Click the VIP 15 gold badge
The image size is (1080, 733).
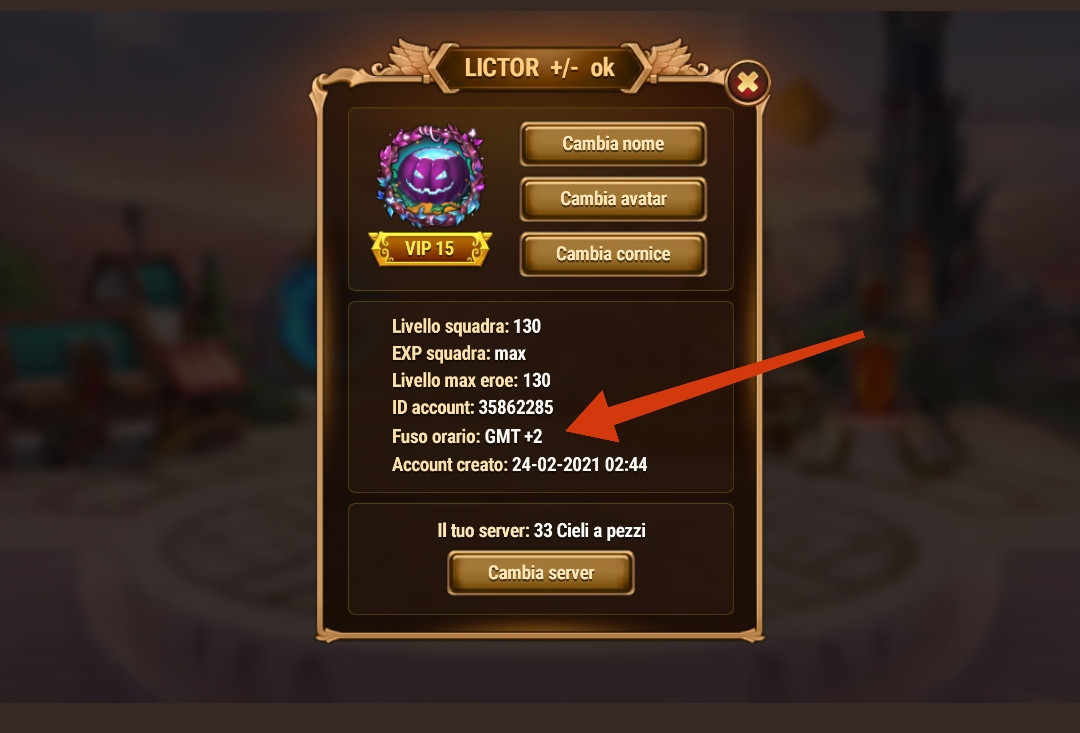coord(430,248)
